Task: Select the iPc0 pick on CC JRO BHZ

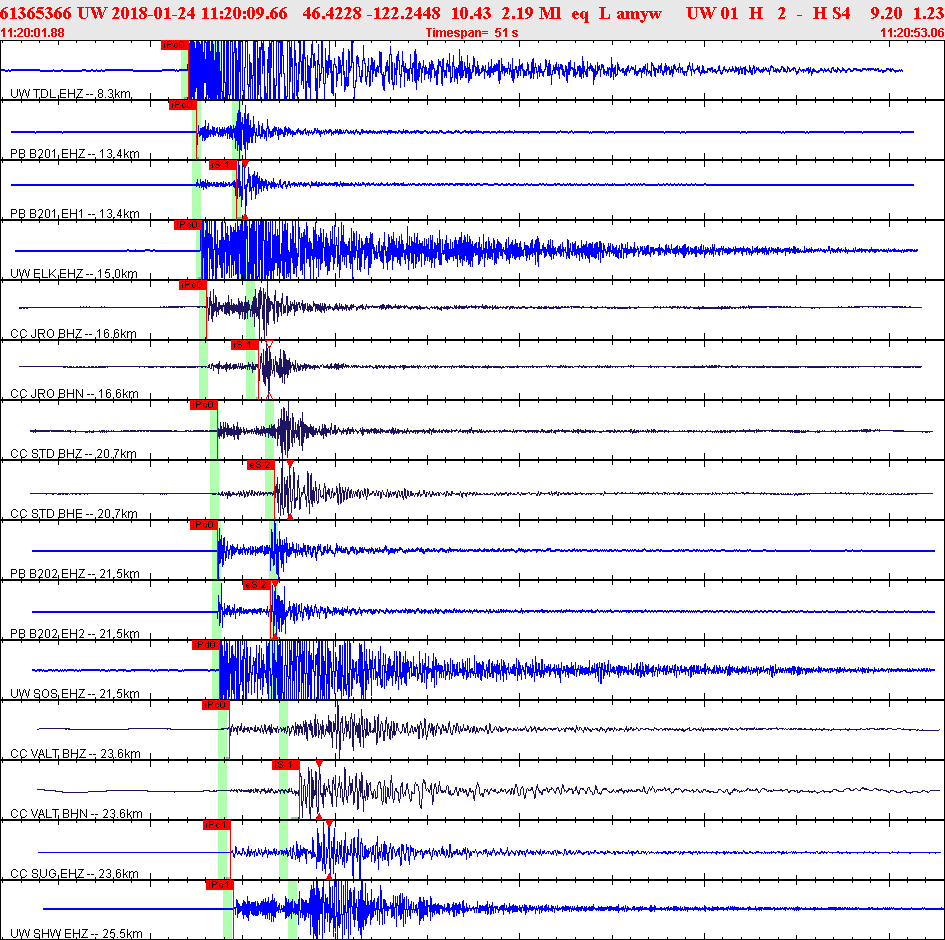Action: [x=192, y=284]
